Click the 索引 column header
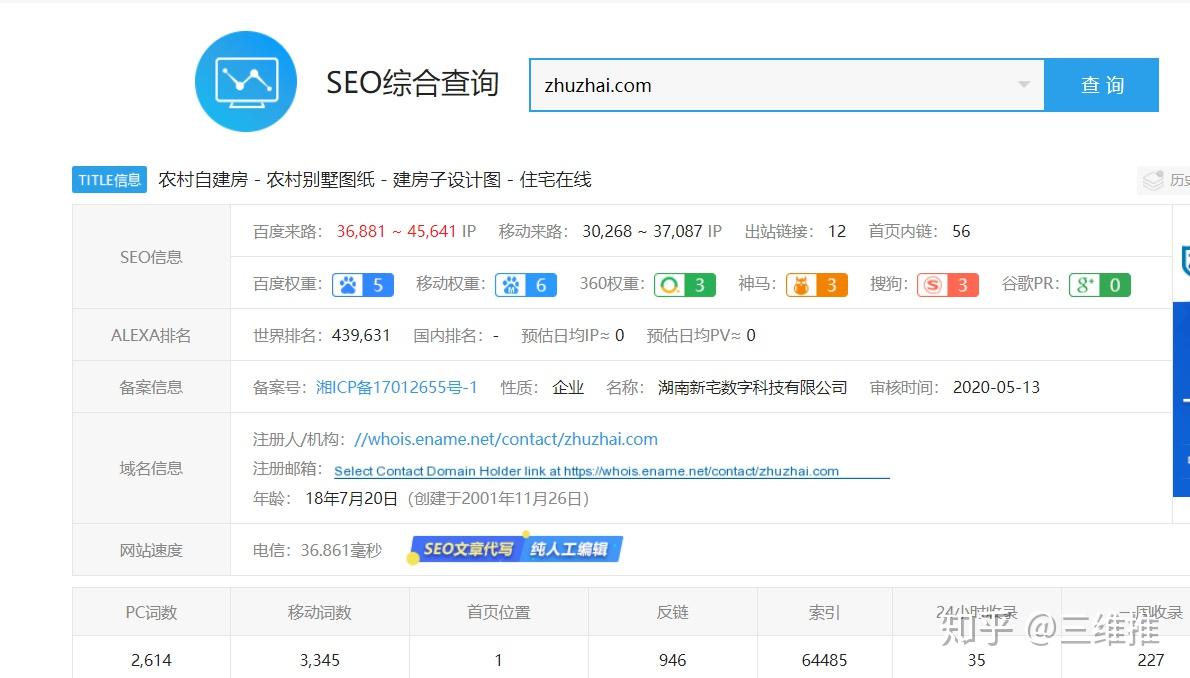This screenshot has width=1190, height=678. [x=824, y=612]
